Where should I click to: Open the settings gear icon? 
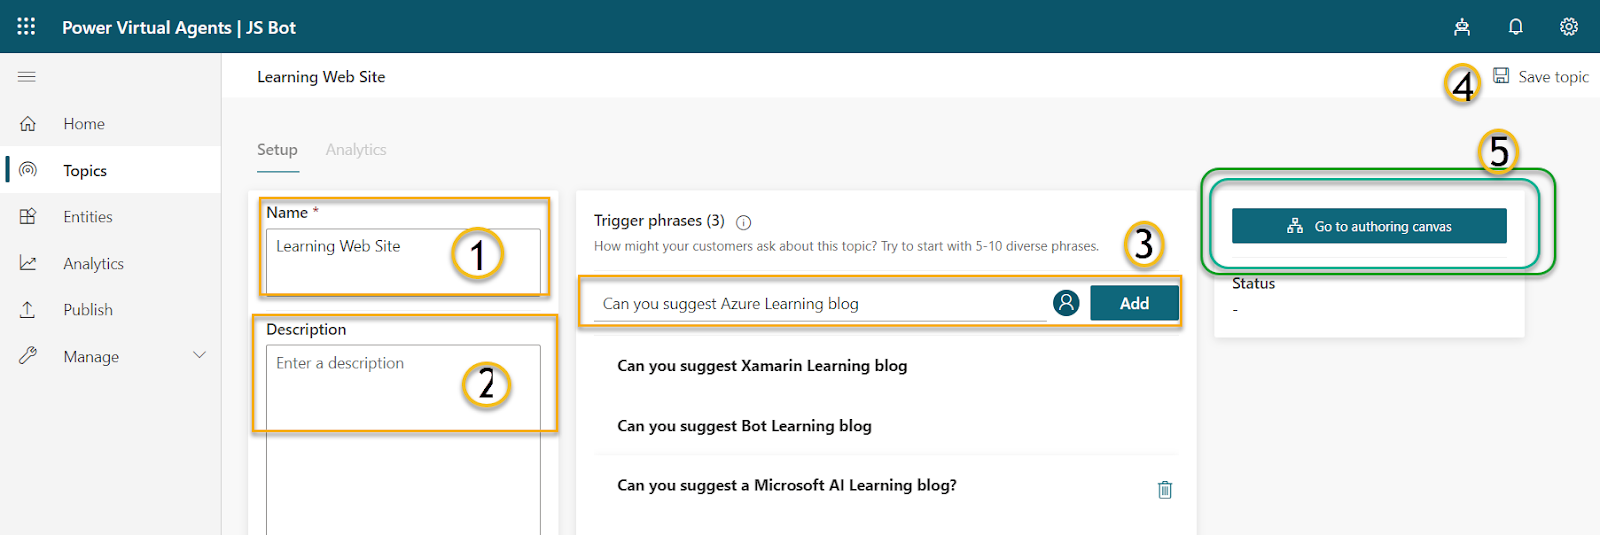[1569, 27]
